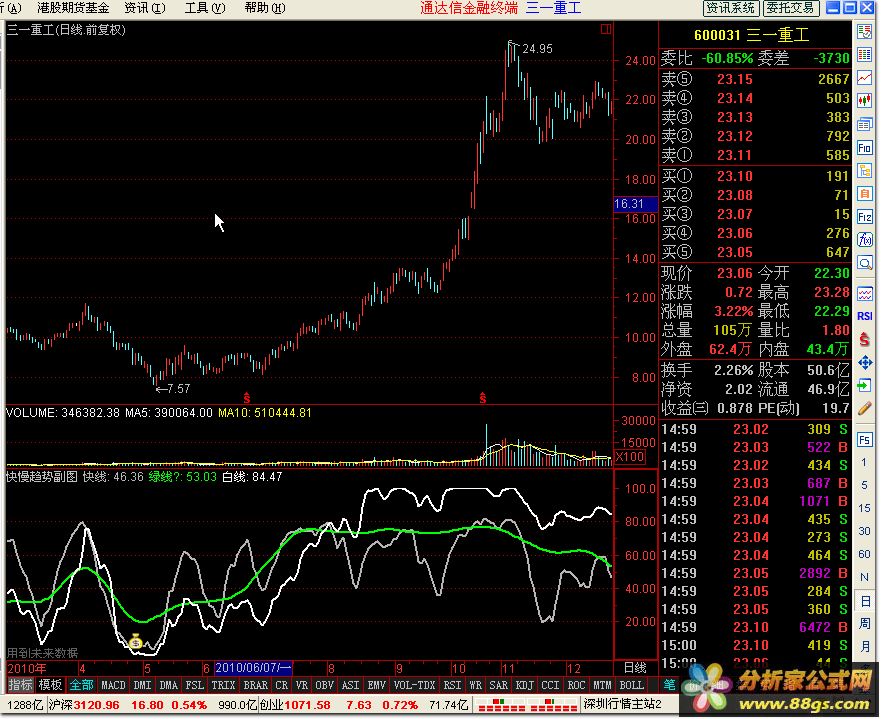Click the 买① price 23.10 row
Screen dimensions: 881x719
755,176
